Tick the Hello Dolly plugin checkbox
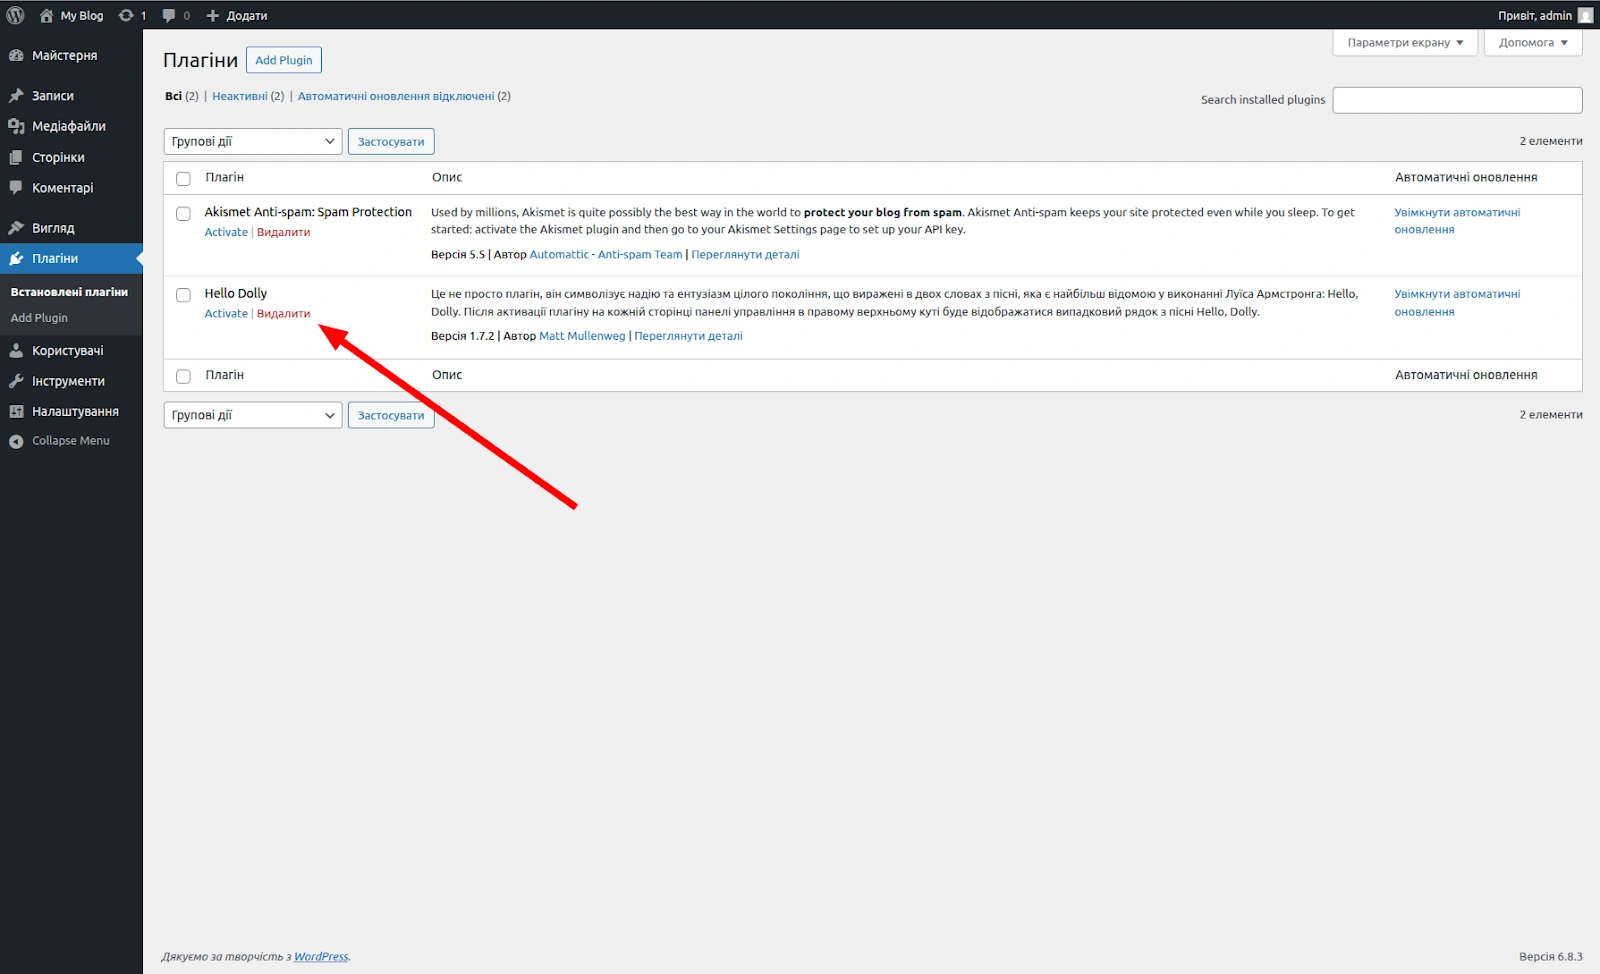 (183, 295)
